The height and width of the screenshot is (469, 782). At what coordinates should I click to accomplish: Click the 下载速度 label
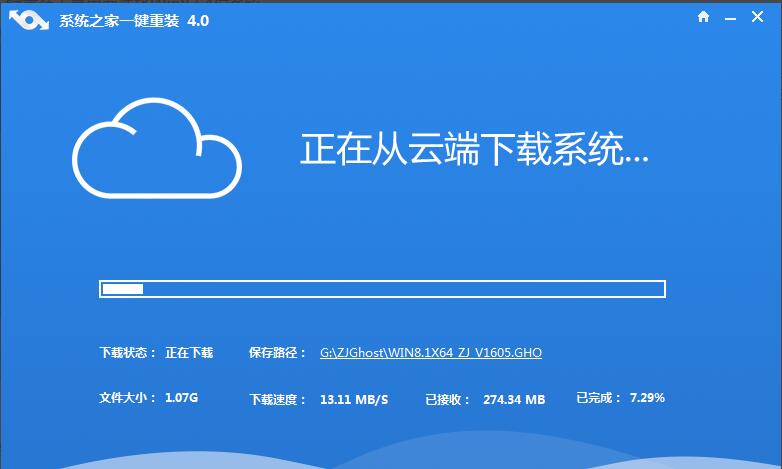click(x=278, y=400)
